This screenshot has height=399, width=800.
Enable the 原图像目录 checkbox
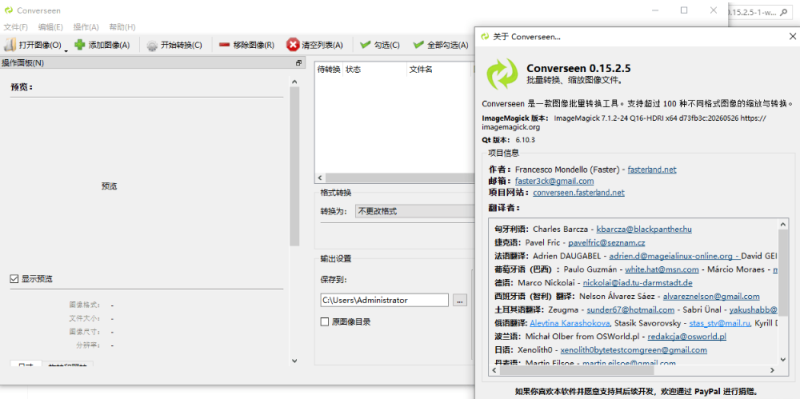(x=324, y=321)
